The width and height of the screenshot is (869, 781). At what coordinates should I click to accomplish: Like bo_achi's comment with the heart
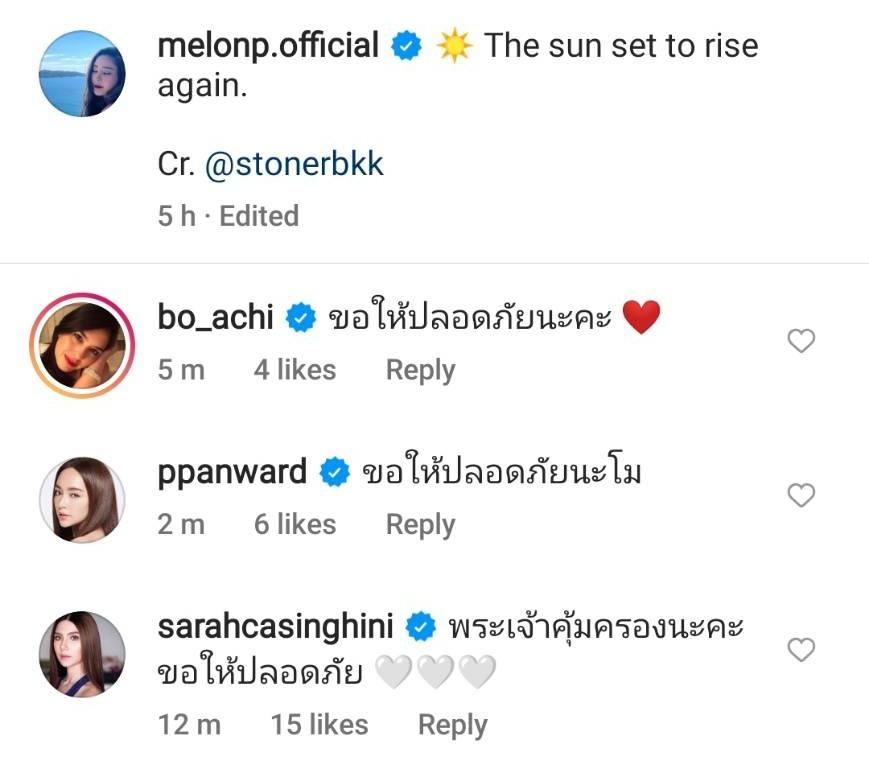801,342
